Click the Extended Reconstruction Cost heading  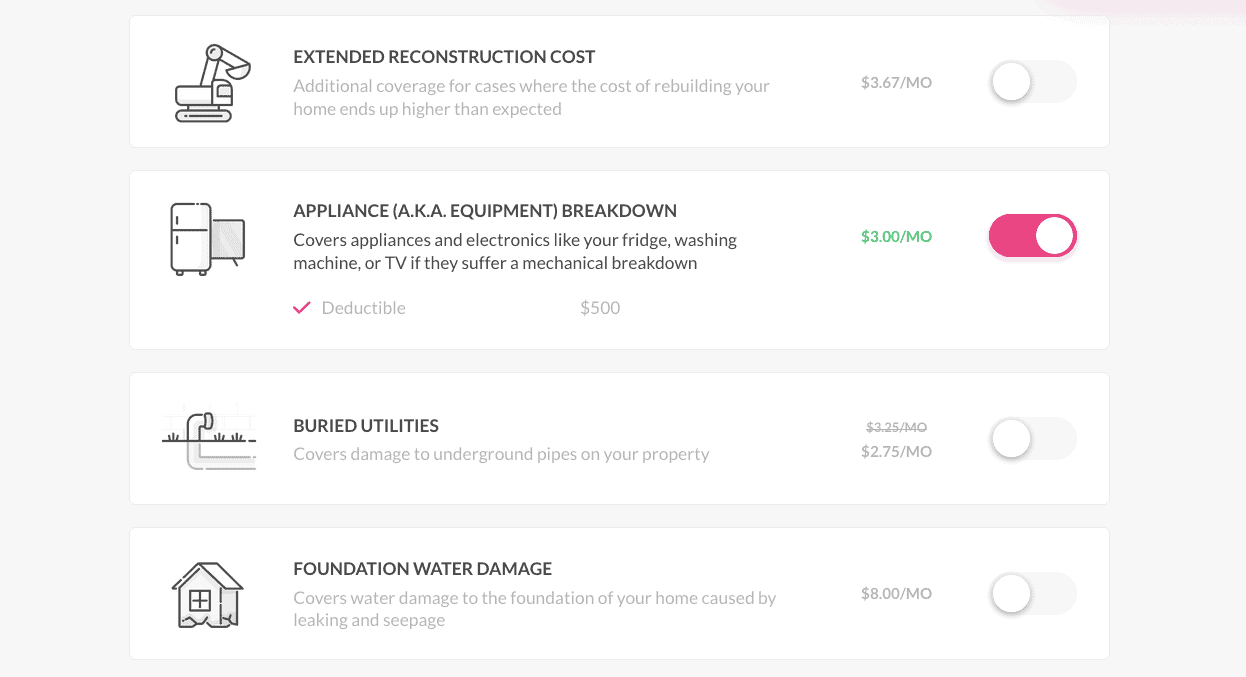point(444,57)
